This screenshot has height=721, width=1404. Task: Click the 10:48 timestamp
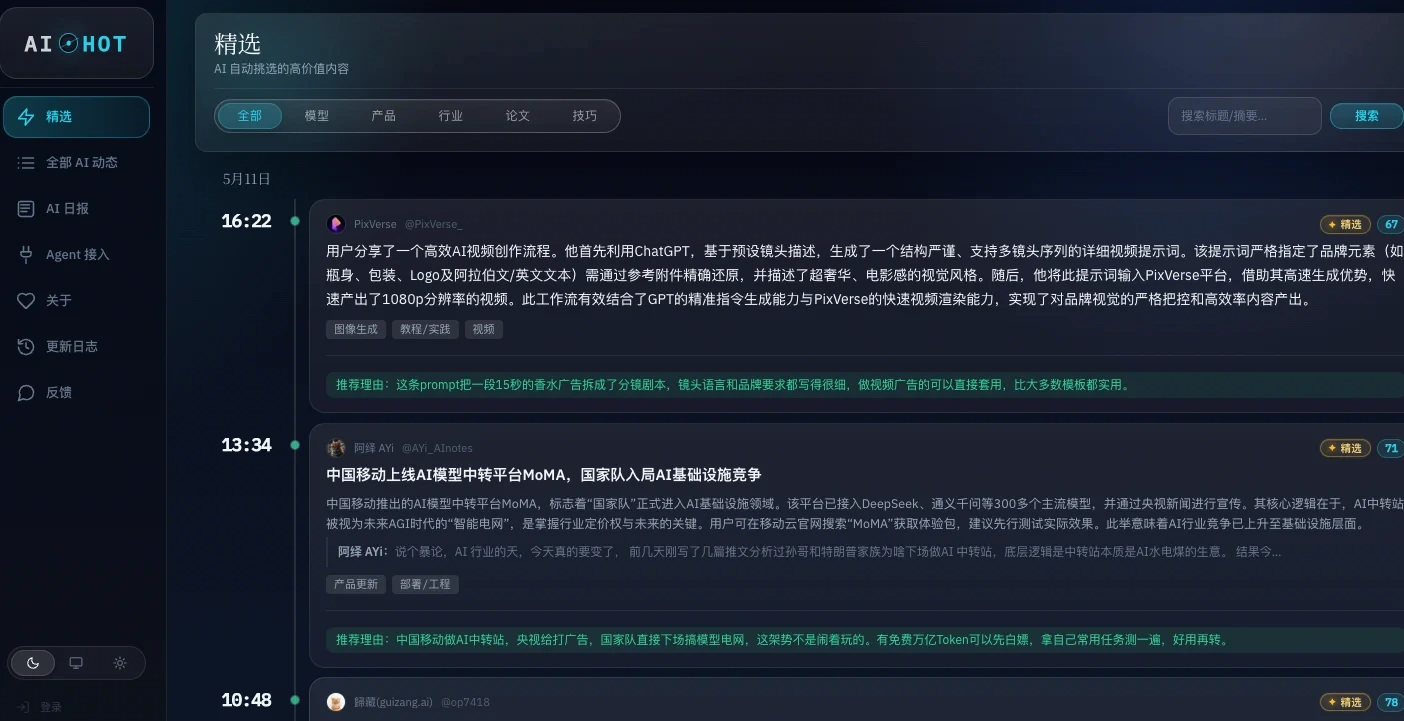coord(246,700)
